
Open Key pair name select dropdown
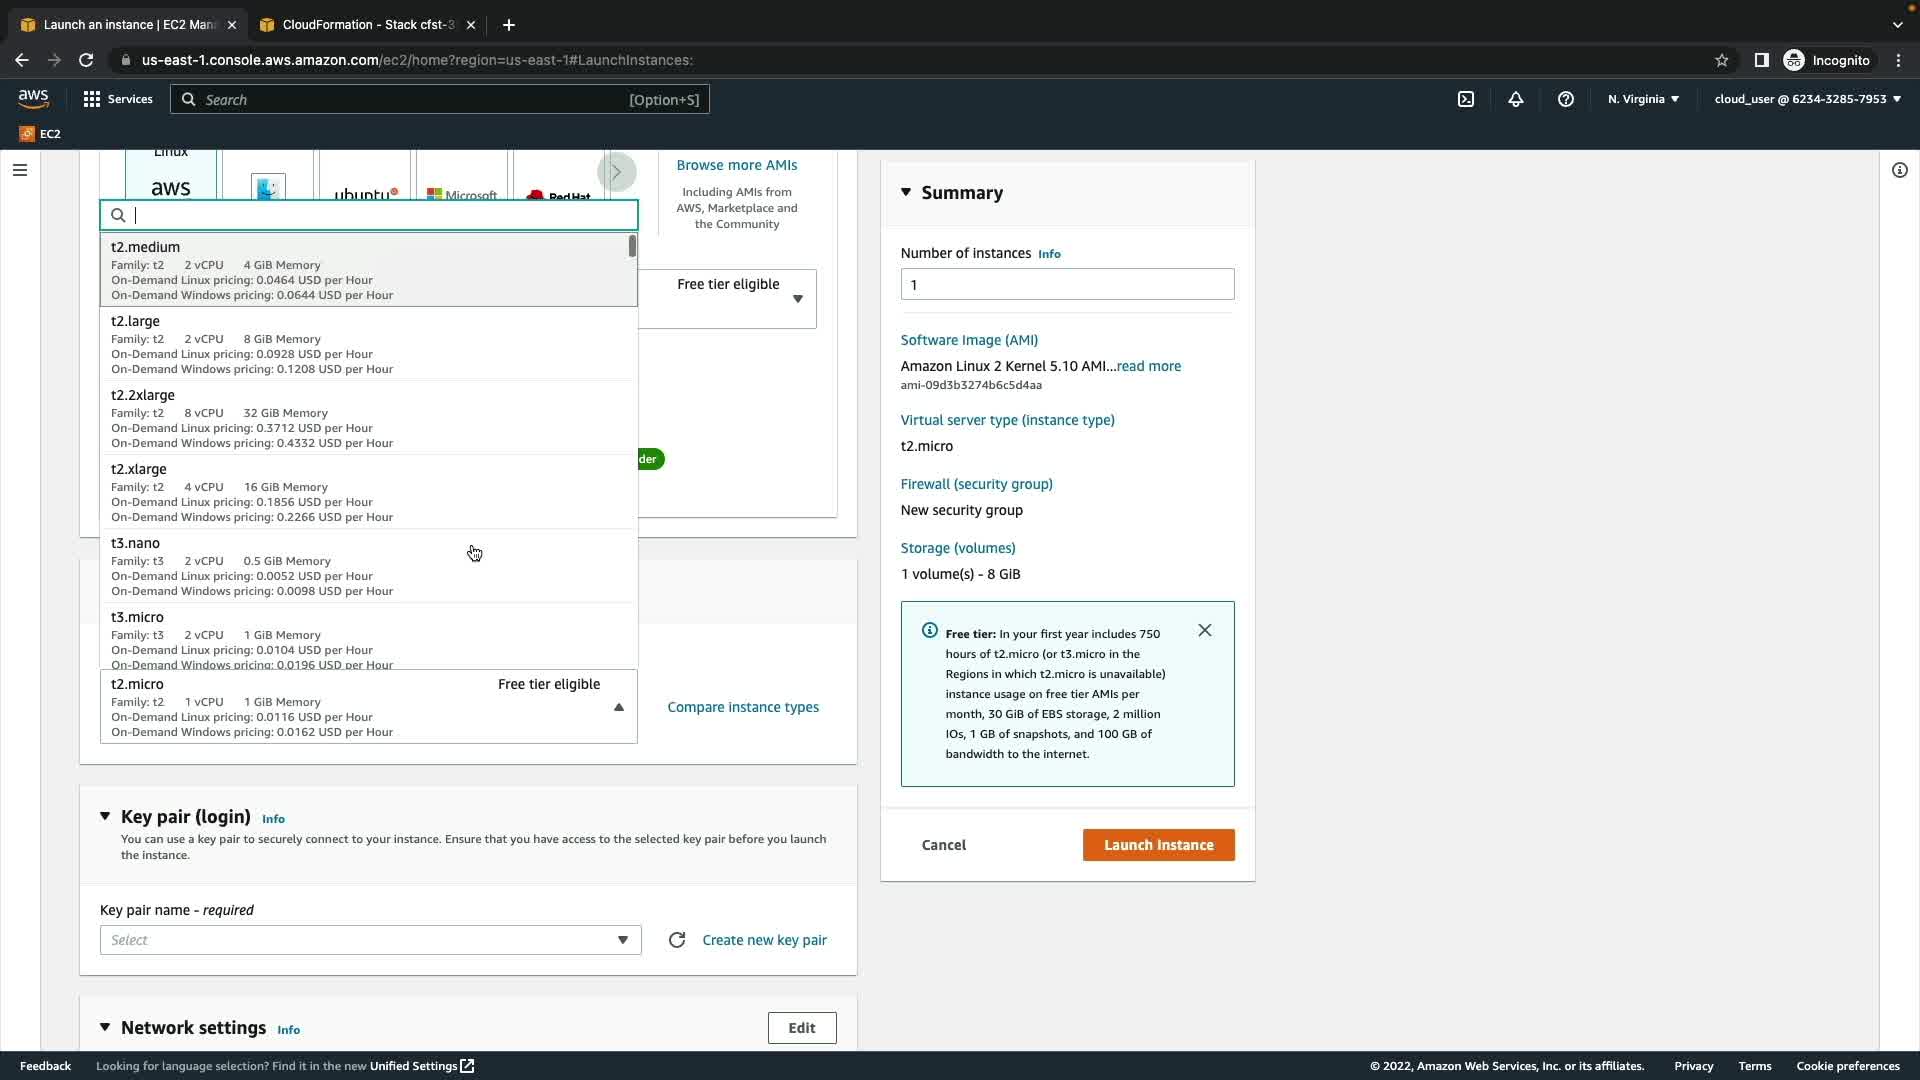coord(370,940)
